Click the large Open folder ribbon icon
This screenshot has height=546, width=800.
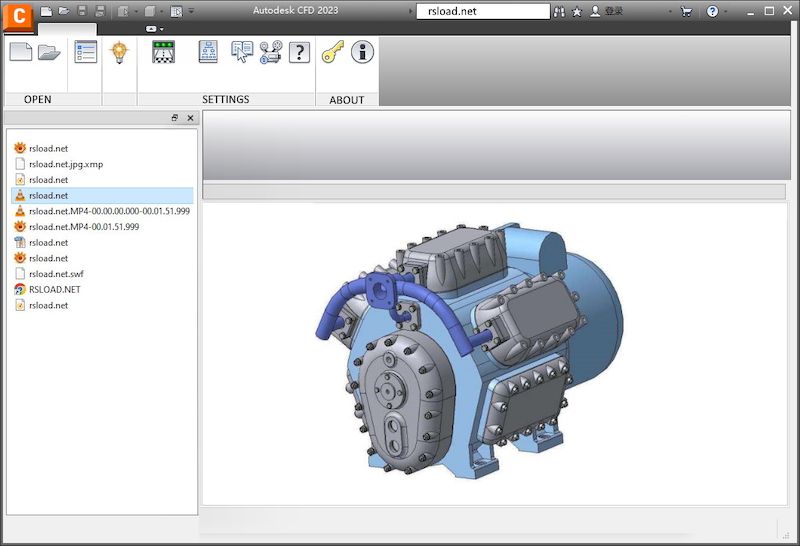point(49,52)
